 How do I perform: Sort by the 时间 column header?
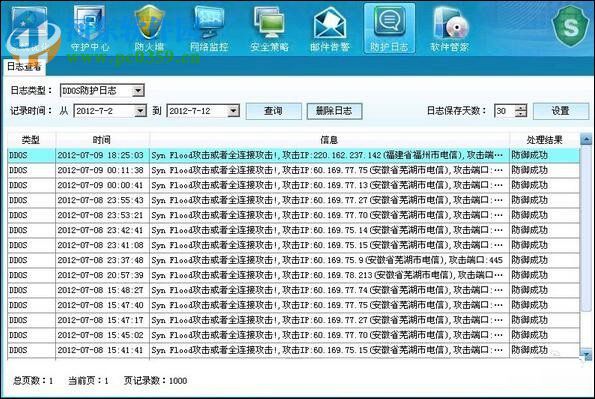pyautogui.click(x=102, y=140)
